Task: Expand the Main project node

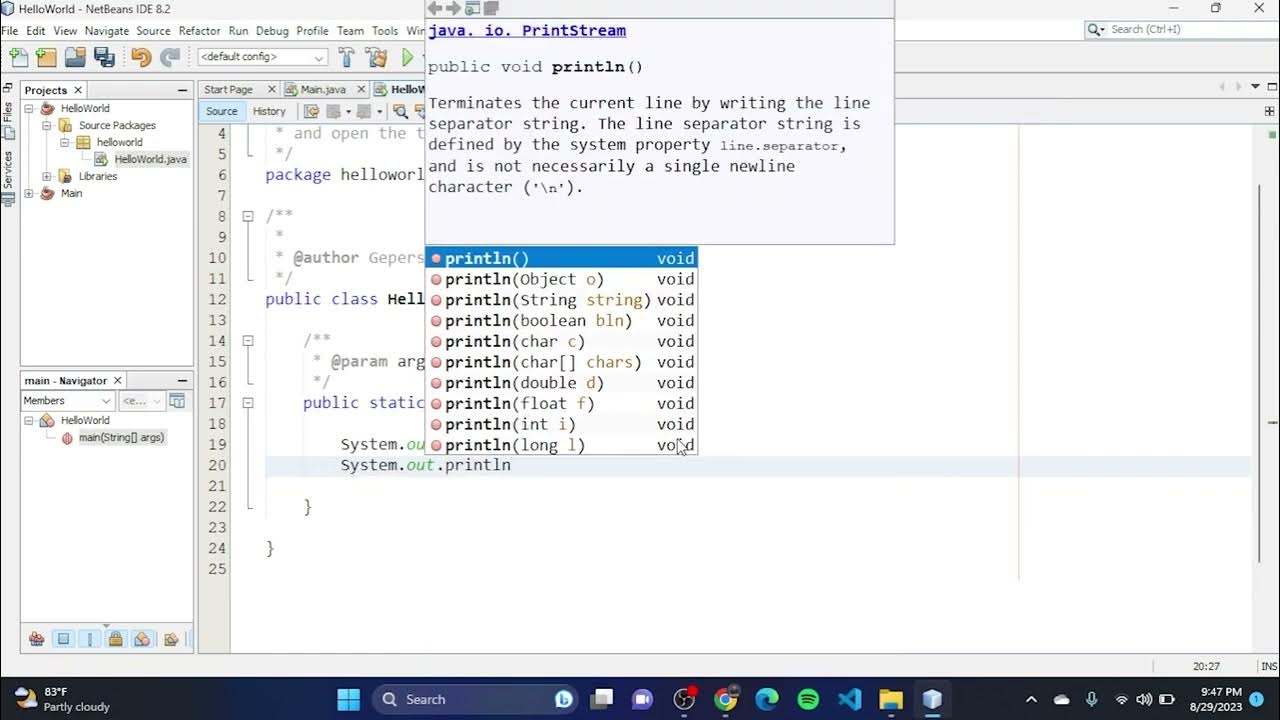Action: click(29, 193)
